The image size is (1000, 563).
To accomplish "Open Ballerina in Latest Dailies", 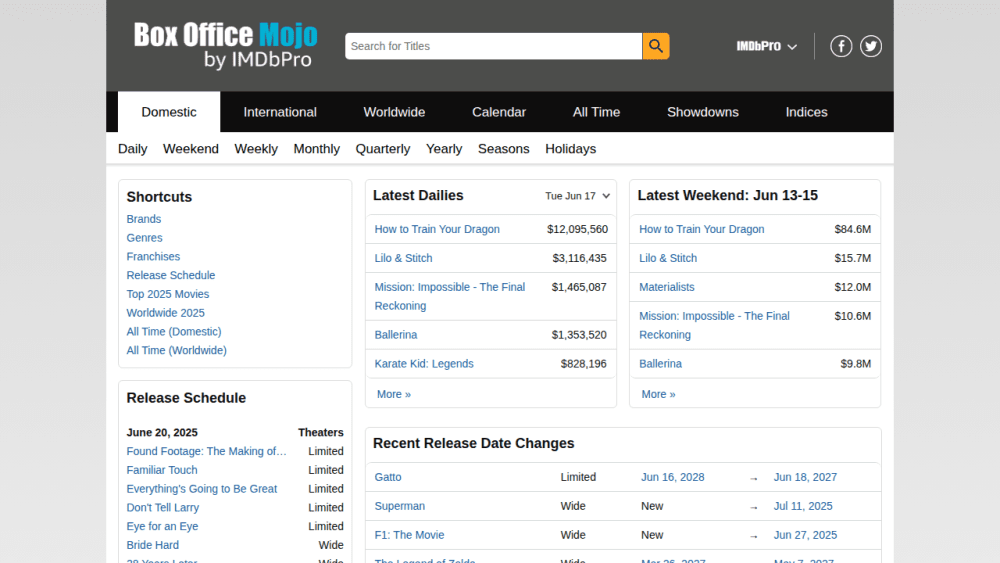I will click(395, 335).
